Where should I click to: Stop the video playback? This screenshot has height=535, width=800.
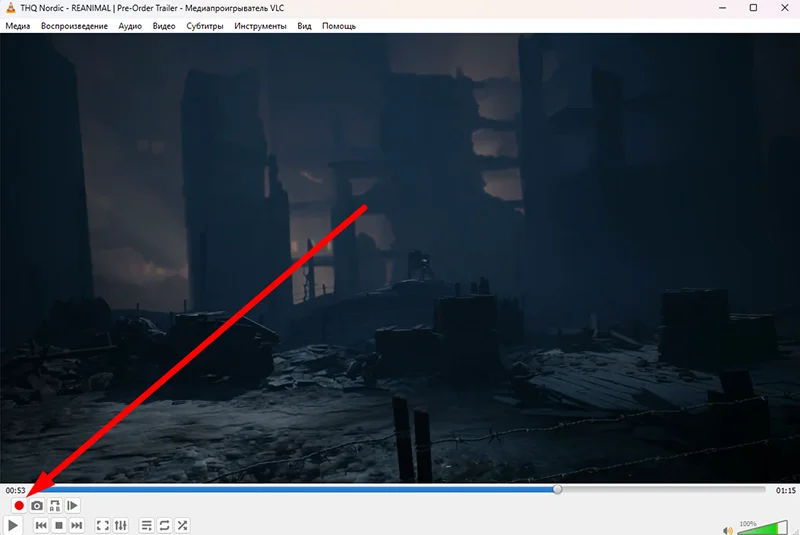[59, 525]
